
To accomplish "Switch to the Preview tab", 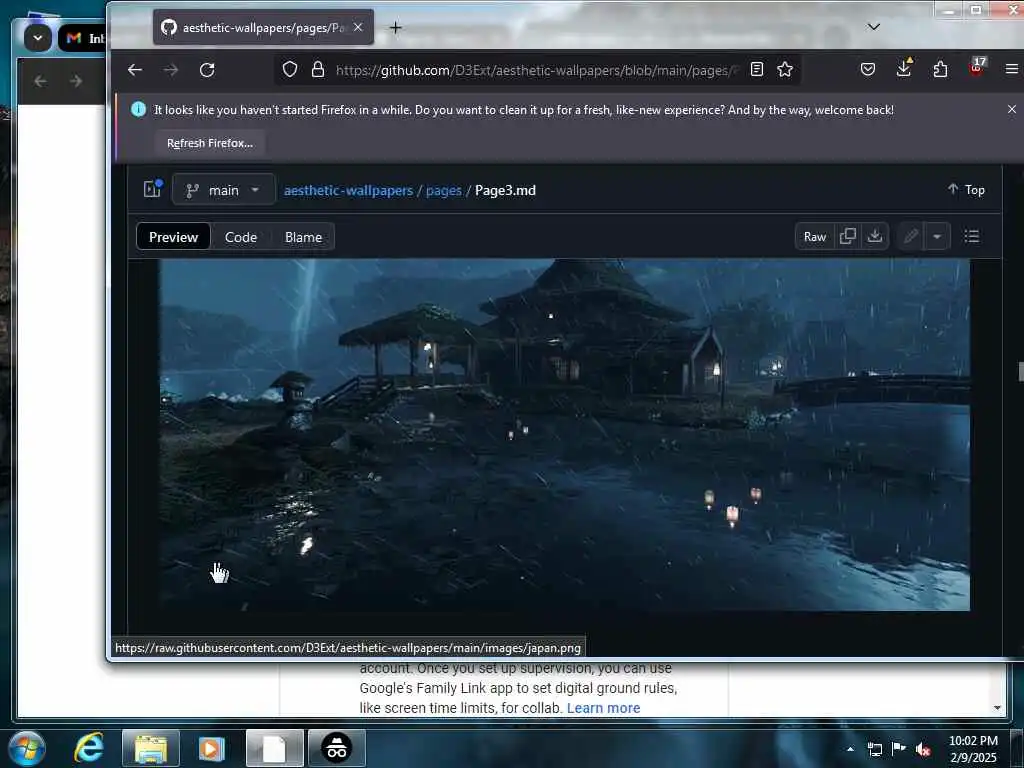I will tap(173, 237).
